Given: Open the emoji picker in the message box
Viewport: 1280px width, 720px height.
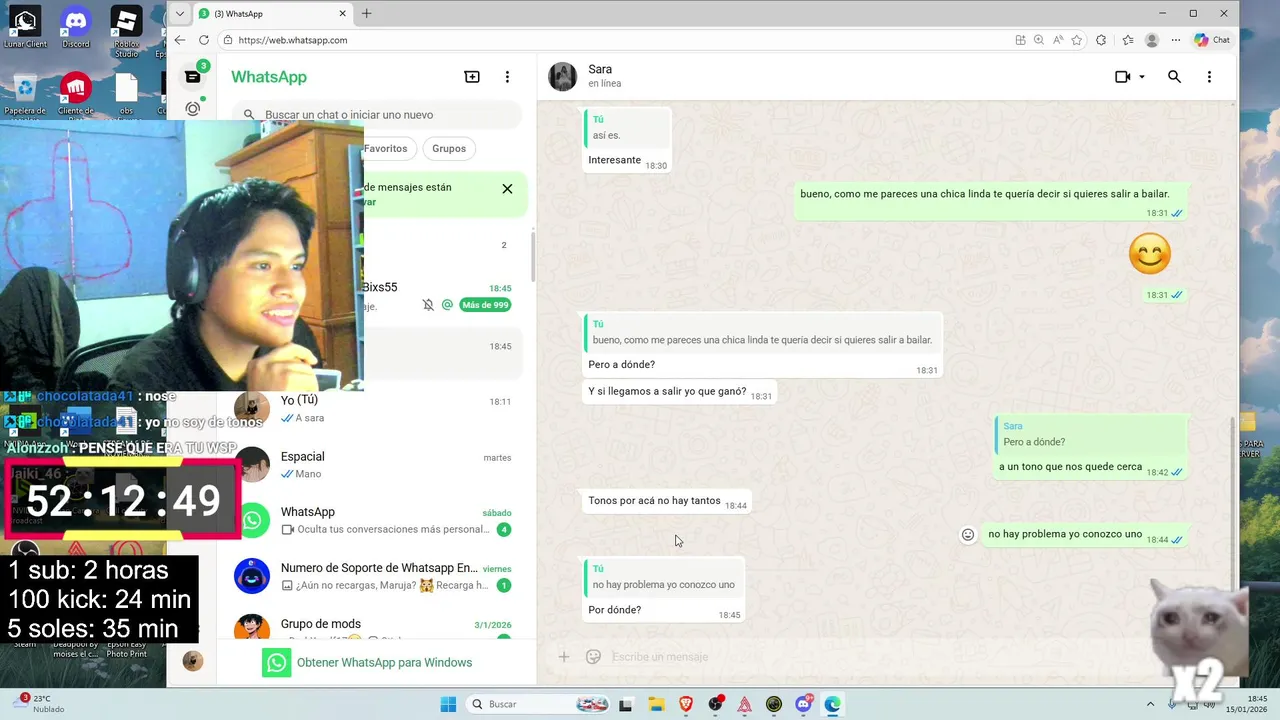Looking at the screenshot, I should pyautogui.click(x=593, y=657).
